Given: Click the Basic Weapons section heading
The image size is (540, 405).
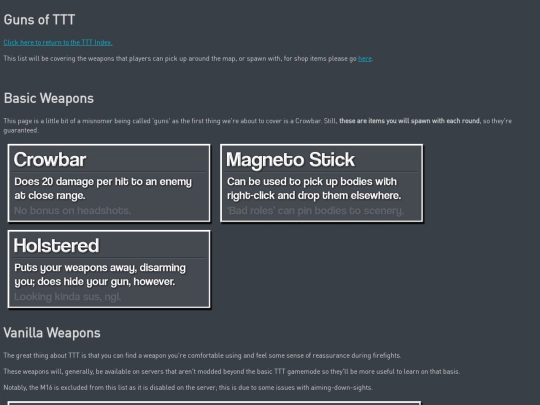Looking at the screenshot, I should 49,98.
